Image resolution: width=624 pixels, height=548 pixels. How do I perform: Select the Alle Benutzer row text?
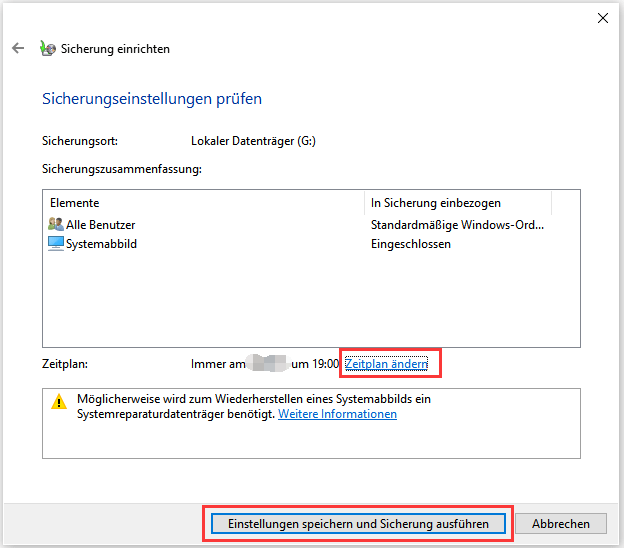pyautogui.click(x=101, y=225)
